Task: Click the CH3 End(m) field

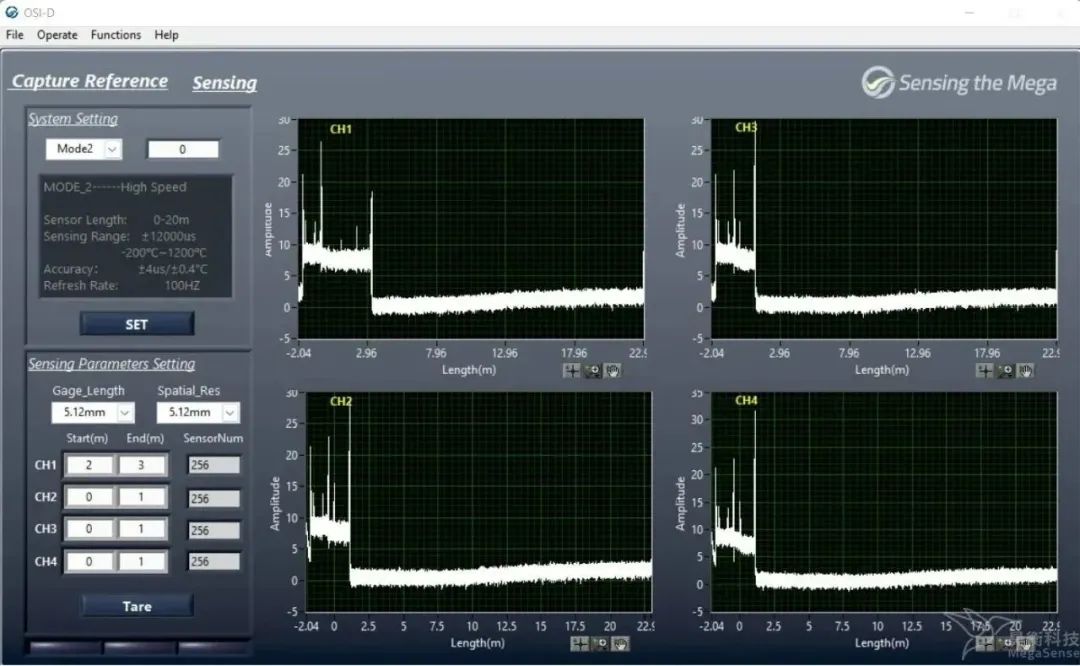Action: pyautogui.click(x=141, y=528)
